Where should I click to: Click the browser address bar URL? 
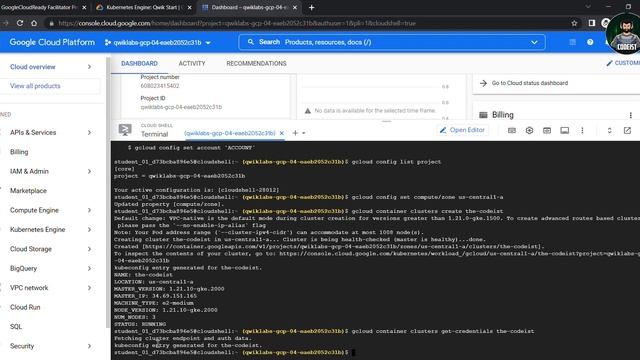(237, 23)
